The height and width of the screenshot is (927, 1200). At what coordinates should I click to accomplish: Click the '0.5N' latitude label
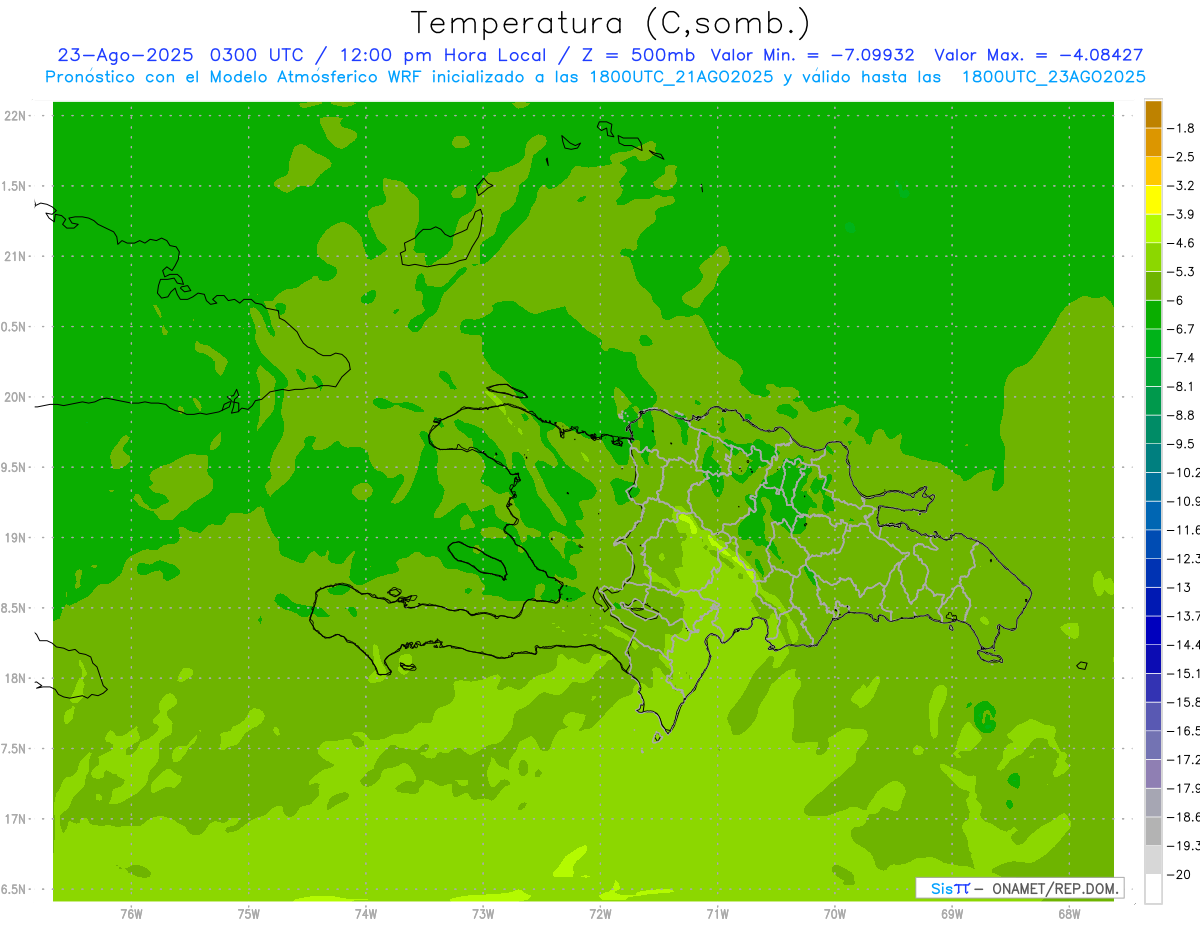pyautogui.click(x=15, y=327)
